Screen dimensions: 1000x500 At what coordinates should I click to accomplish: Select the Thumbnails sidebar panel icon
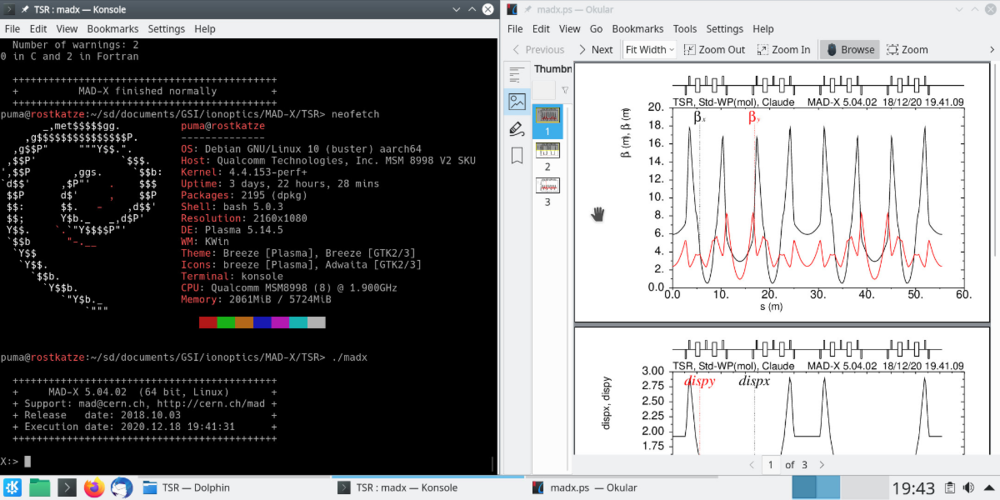coord(517,101)
